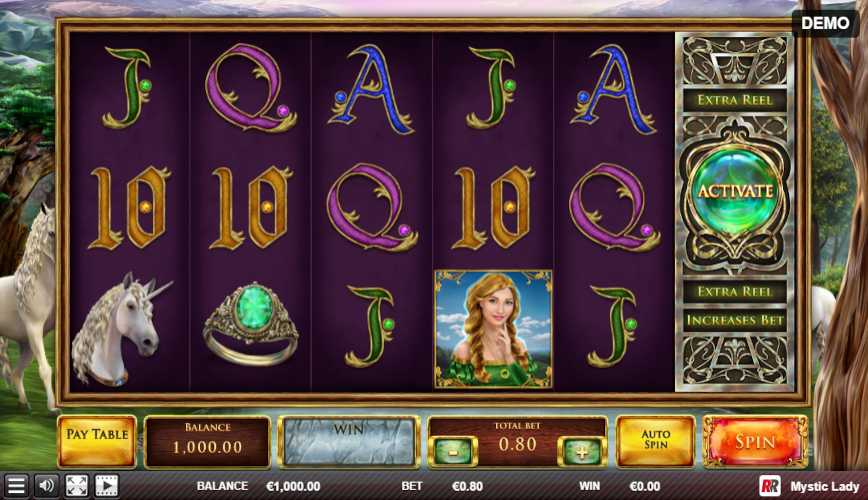Activate the extra reel green orb
The height and width of the screenshot is (500, 868).
tap(735, 192)
